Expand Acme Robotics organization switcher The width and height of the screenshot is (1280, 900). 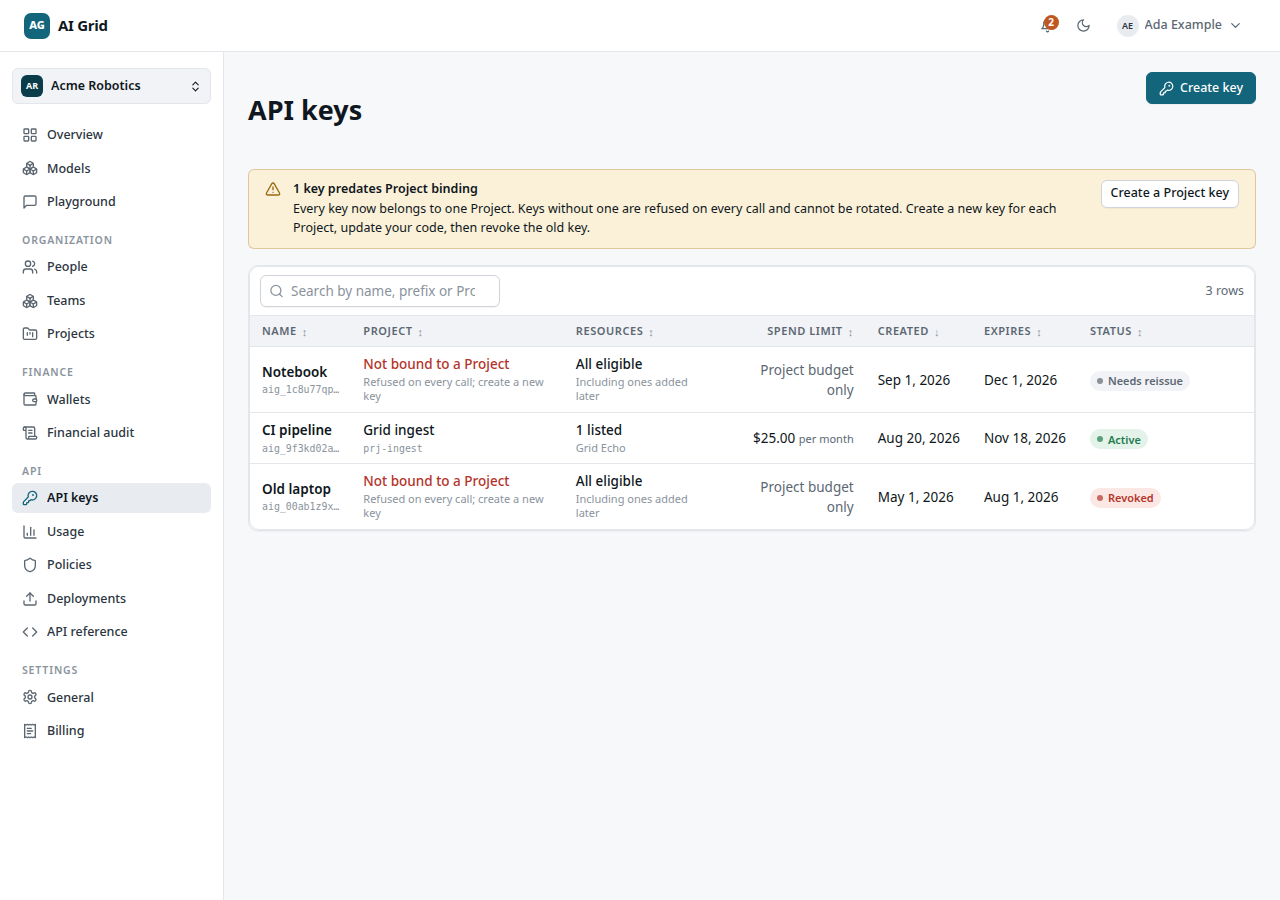(x=111, y=86)
